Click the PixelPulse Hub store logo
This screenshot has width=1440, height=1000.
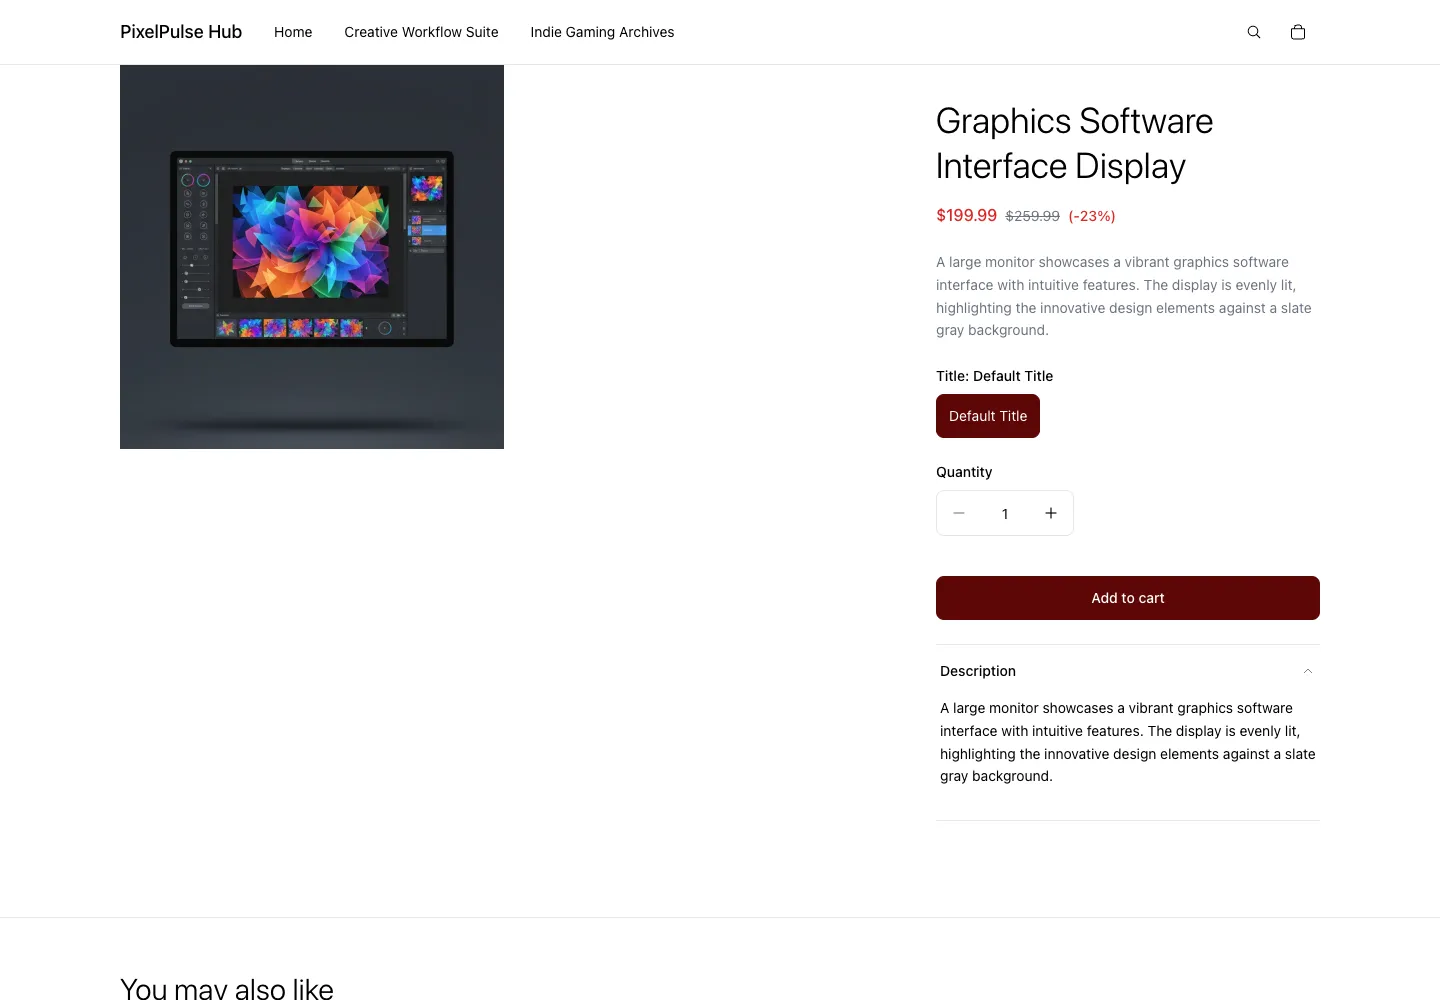[x=181, y=32]
